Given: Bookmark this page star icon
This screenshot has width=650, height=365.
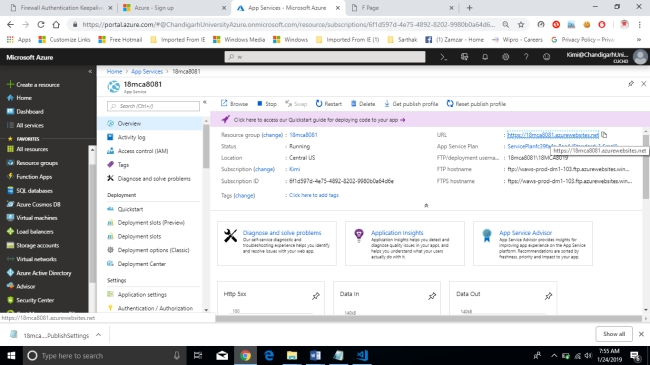Looking at the screenshot, I should (521, 24).
